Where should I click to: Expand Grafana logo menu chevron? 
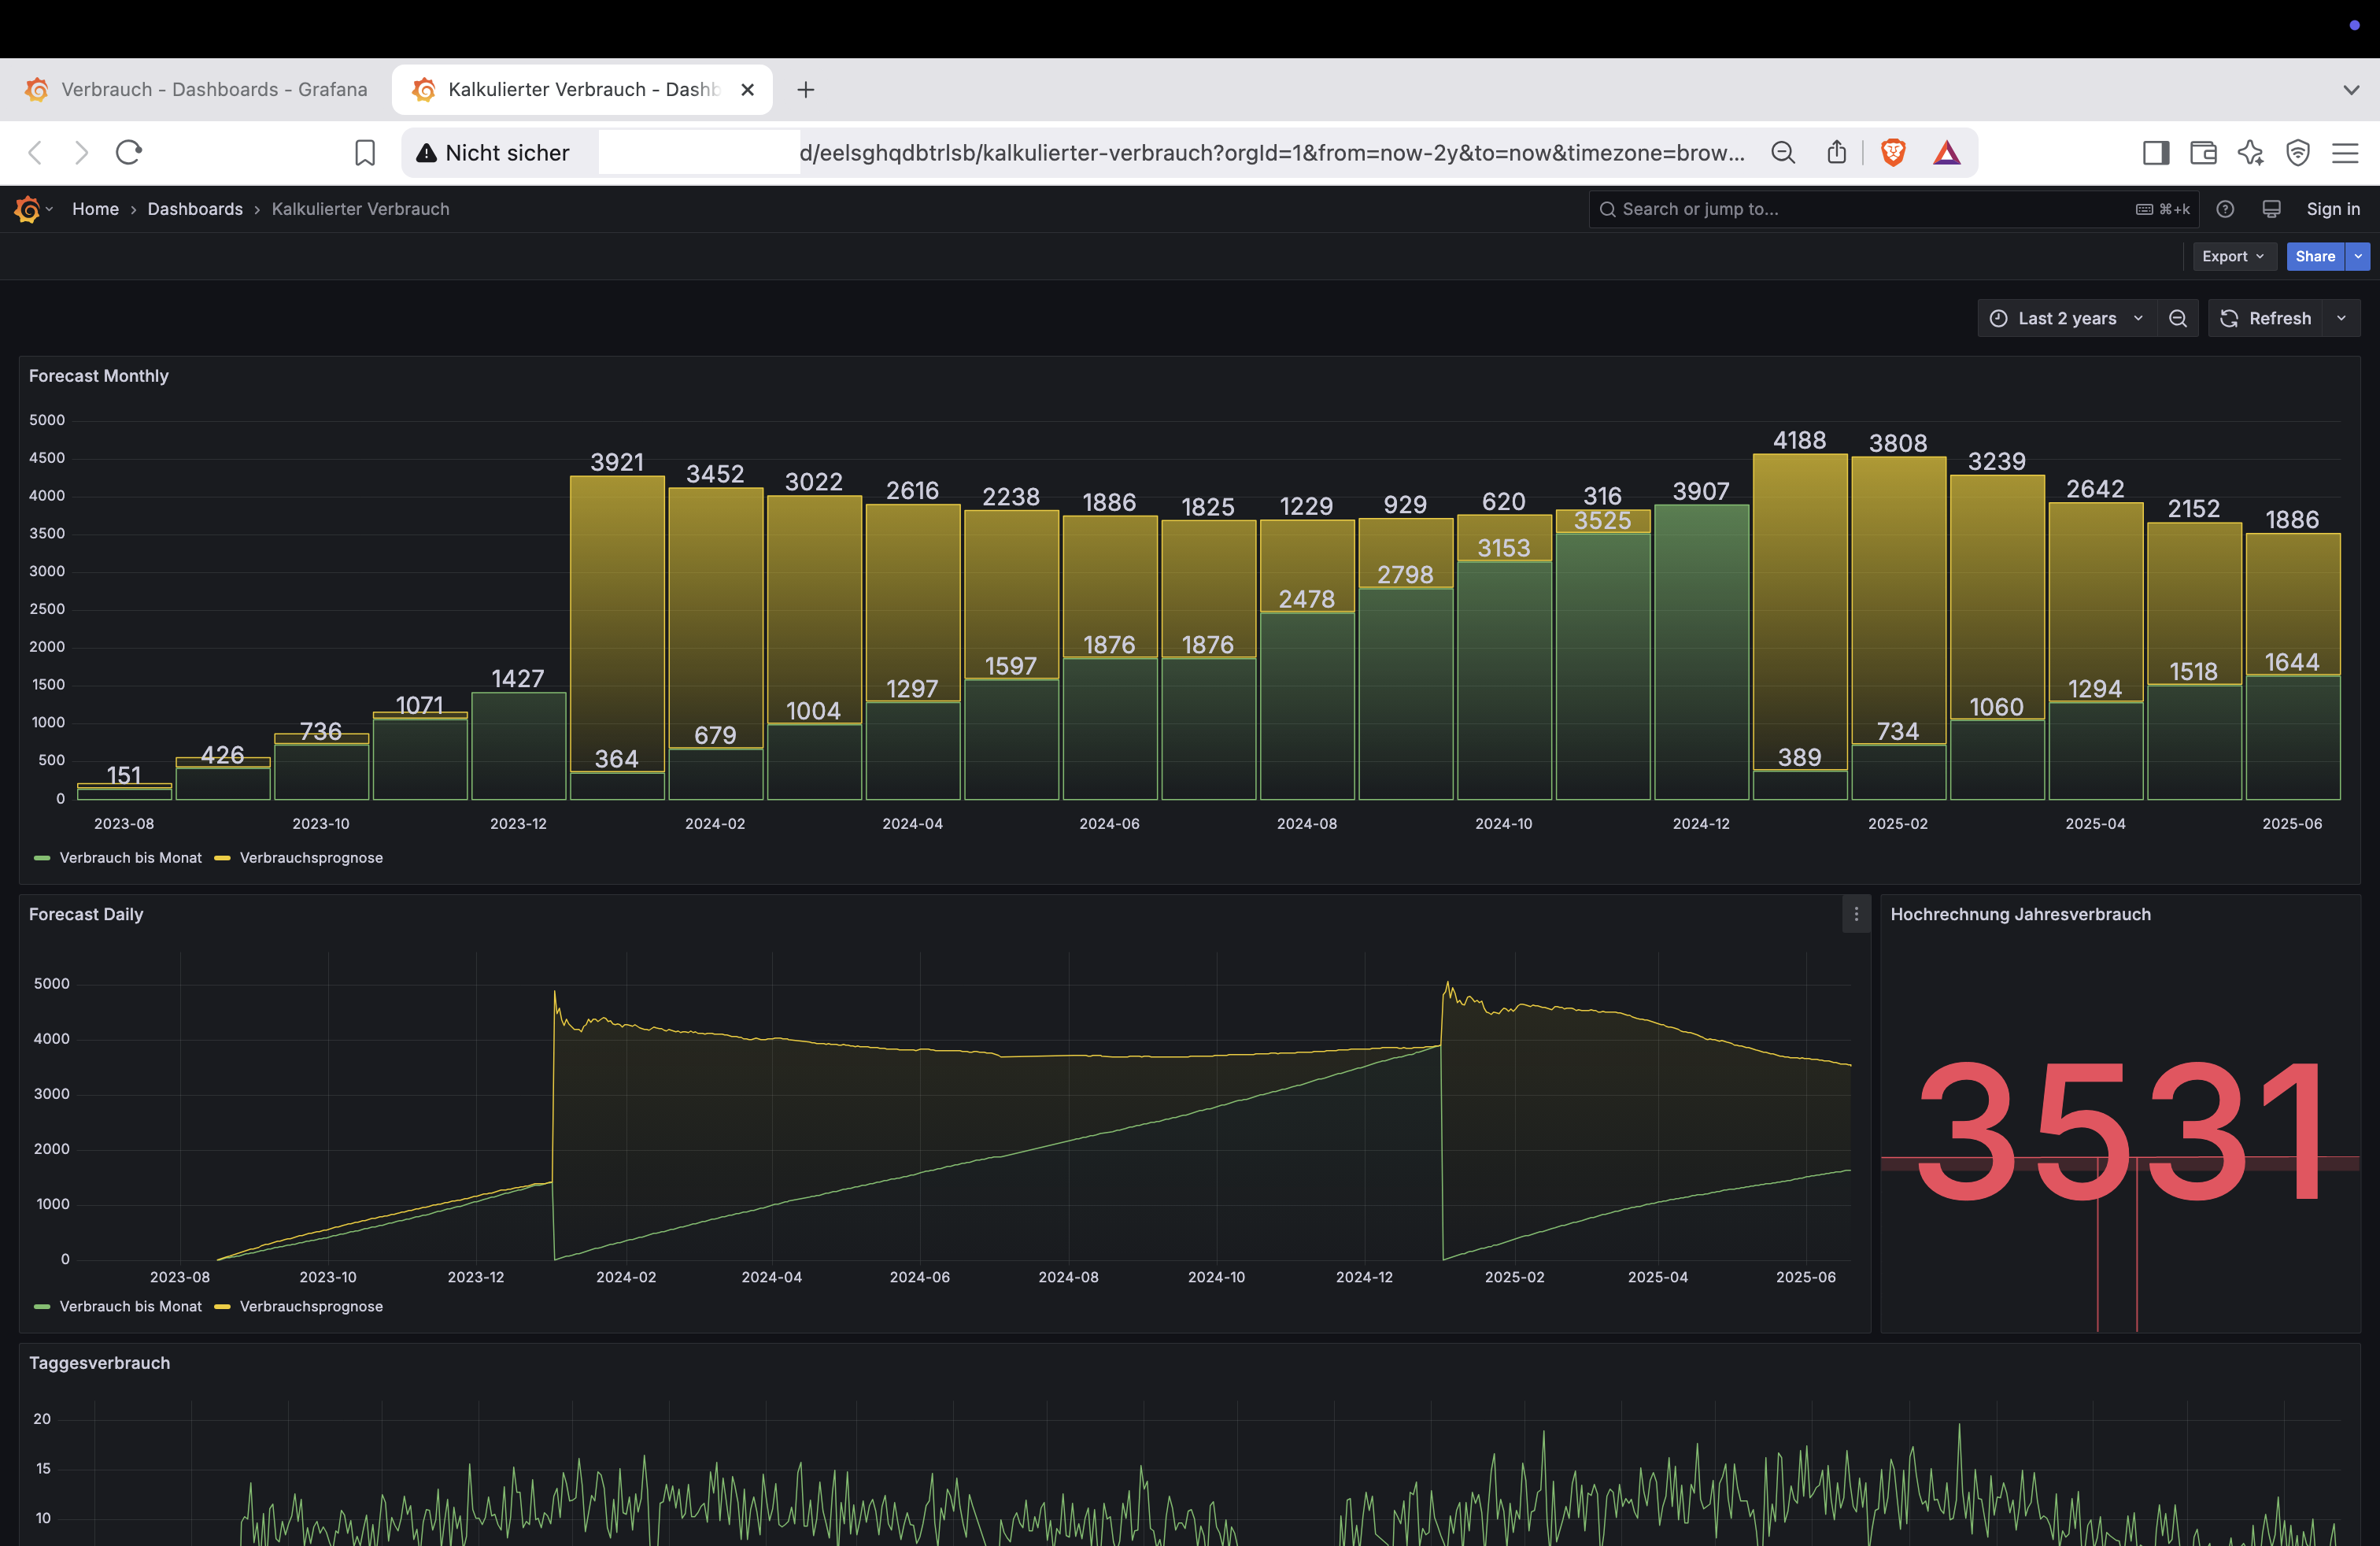[49, 209]
